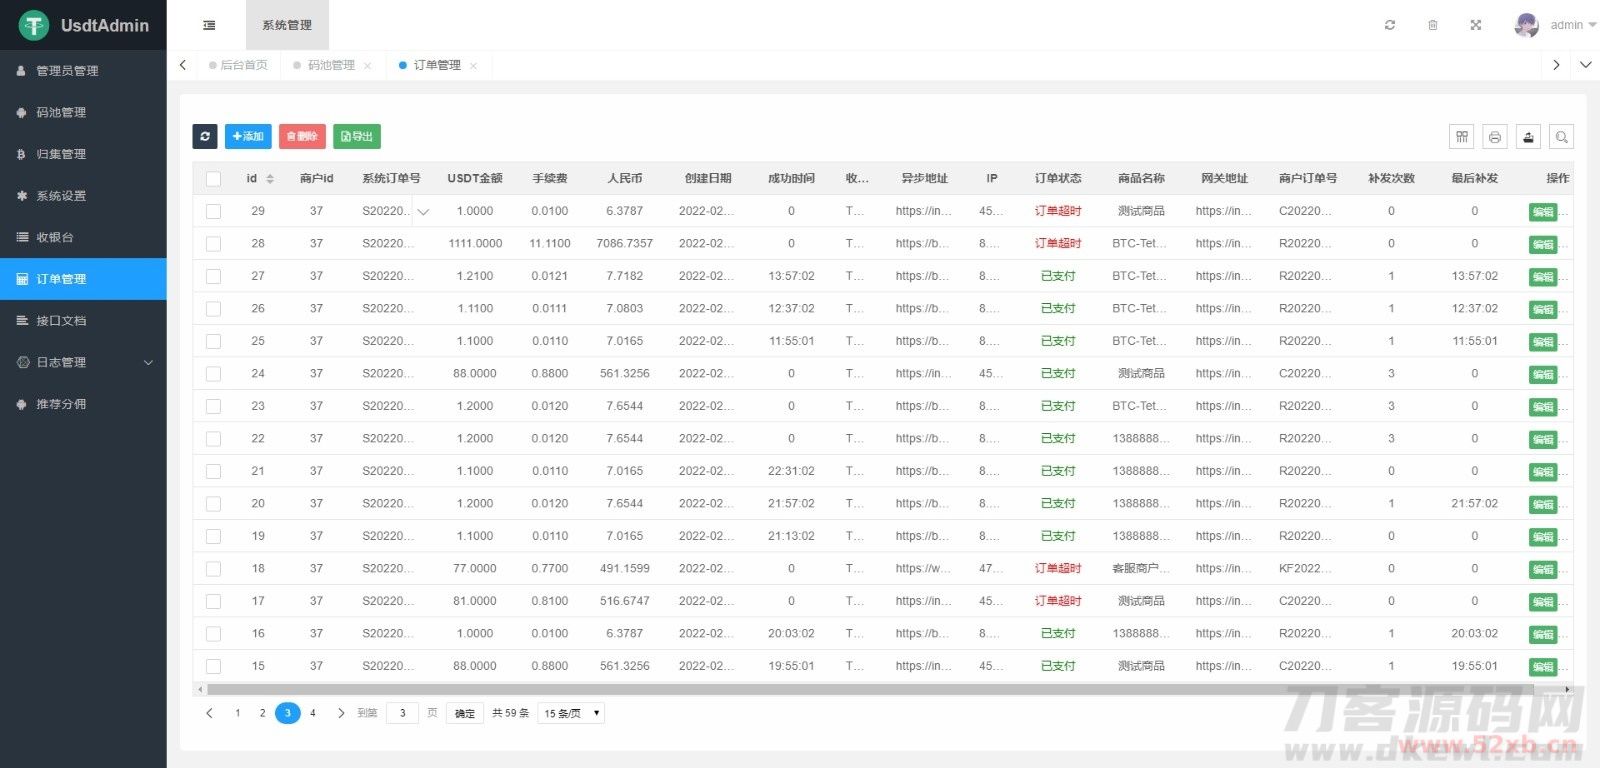1600x768 pixels.
Task: Click the blue 添加 button
Action: click(248, 136)
